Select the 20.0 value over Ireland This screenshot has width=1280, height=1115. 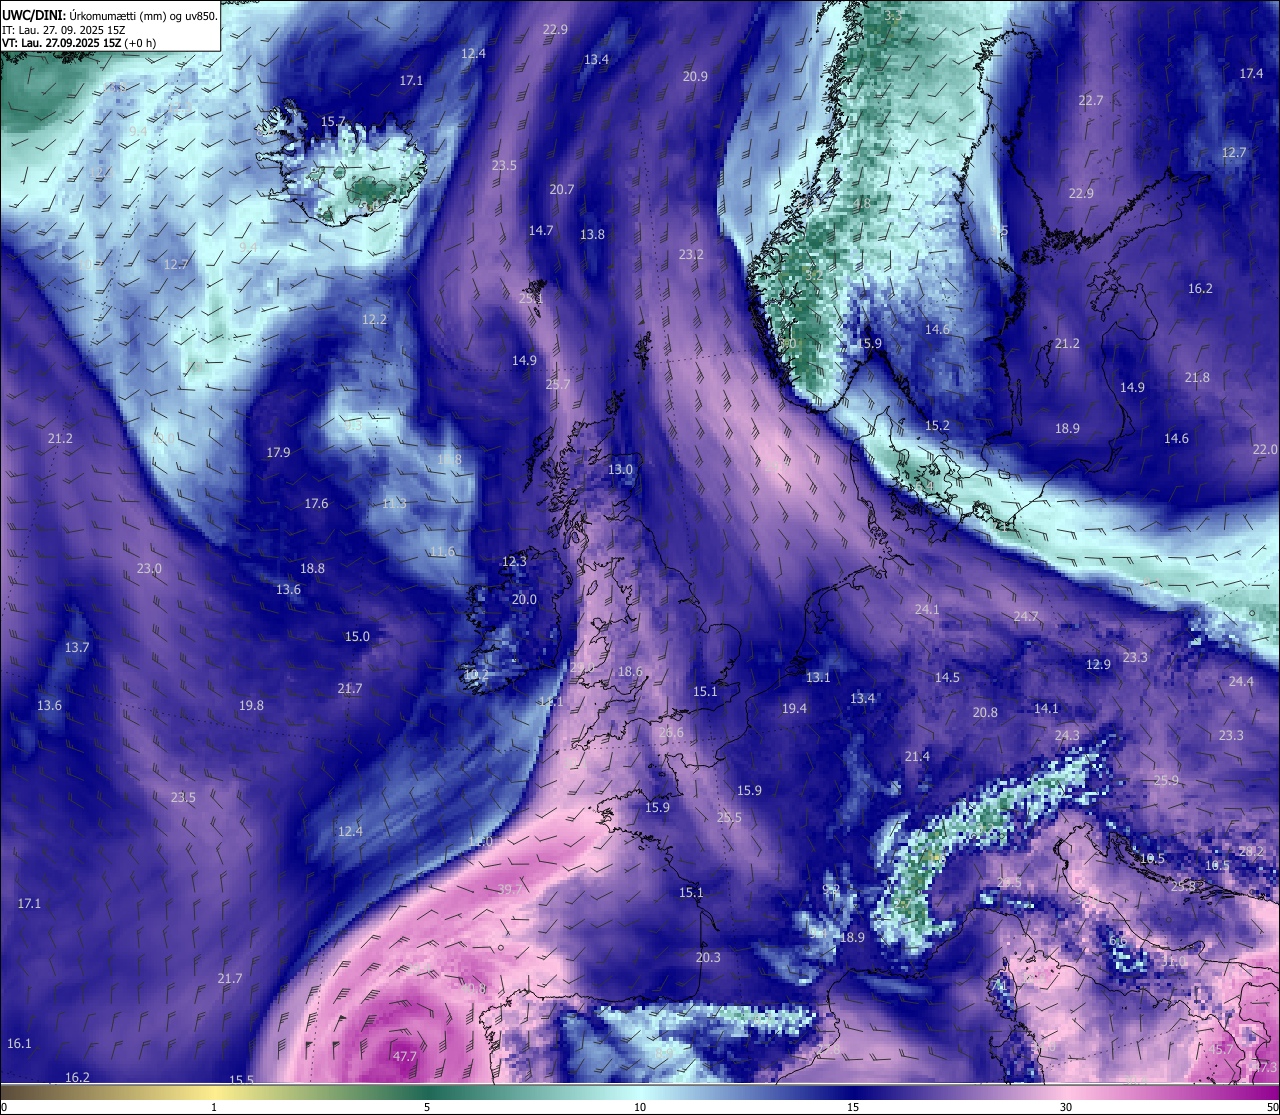(x=524, y=599)
